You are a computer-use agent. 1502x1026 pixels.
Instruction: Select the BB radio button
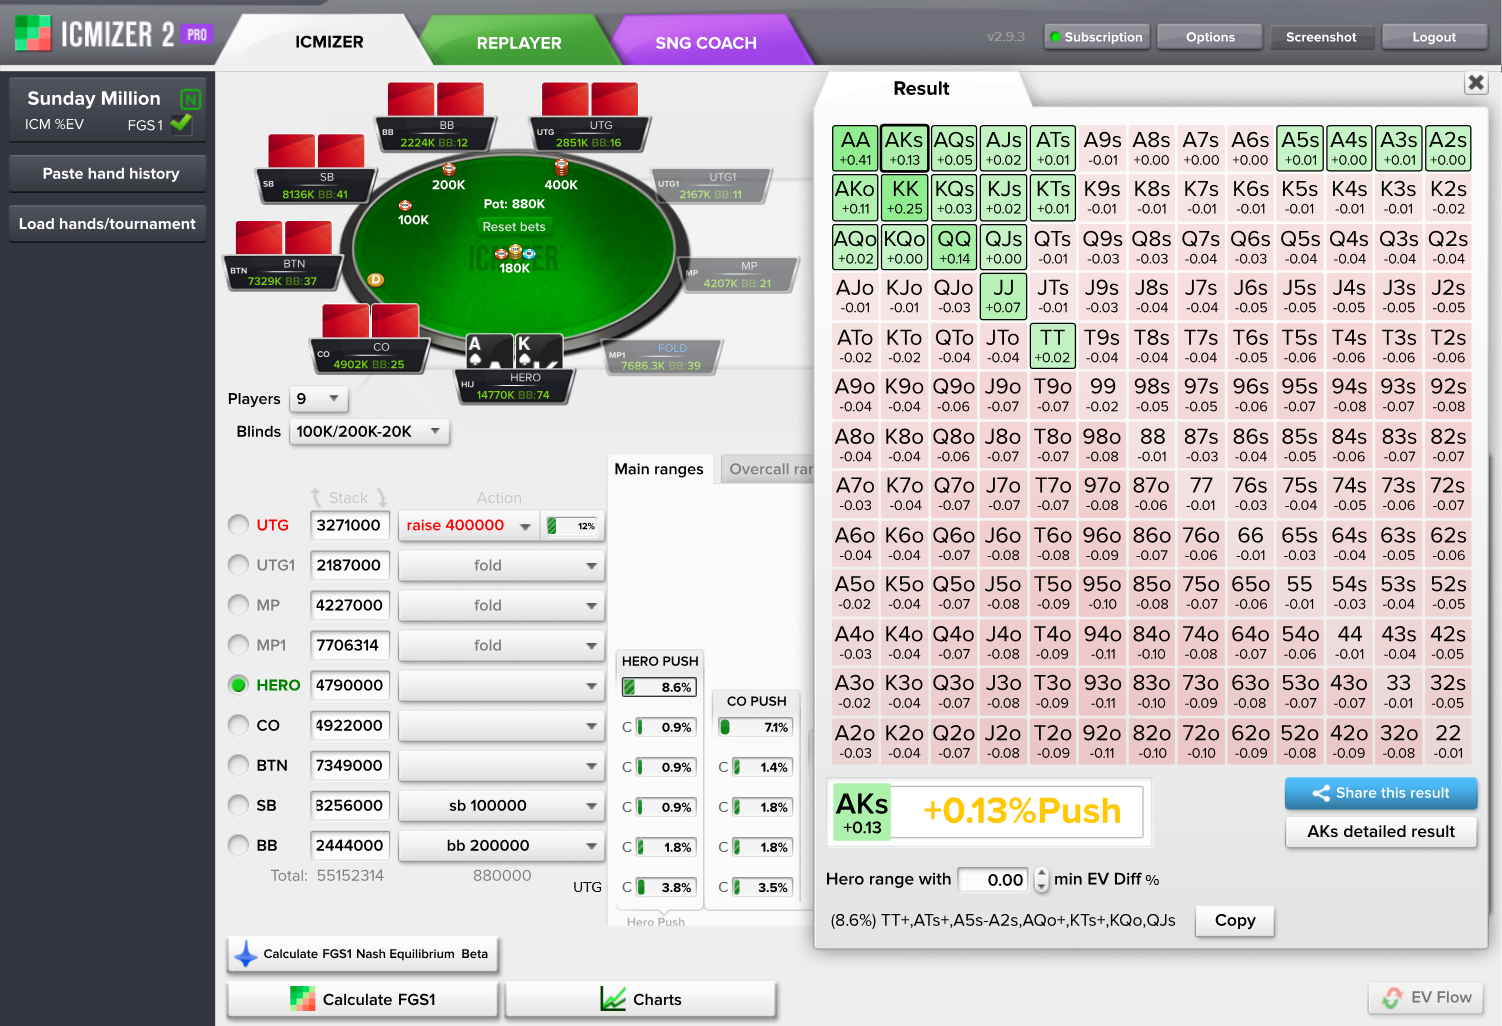click(238, 845)
